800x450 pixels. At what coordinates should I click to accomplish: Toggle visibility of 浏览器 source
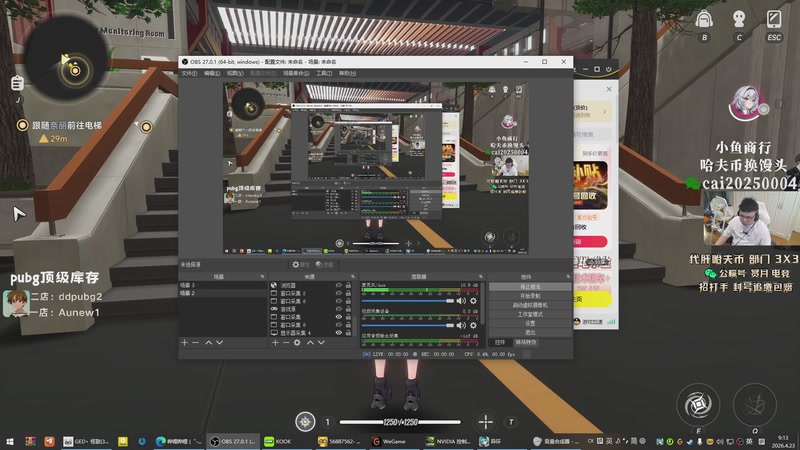338,285
